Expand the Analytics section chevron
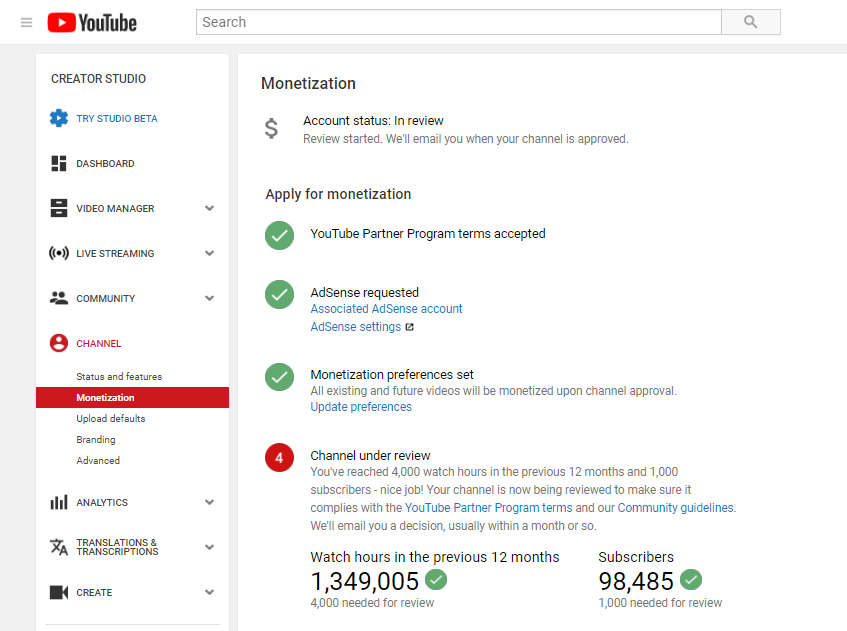 [x=210, y=502]
